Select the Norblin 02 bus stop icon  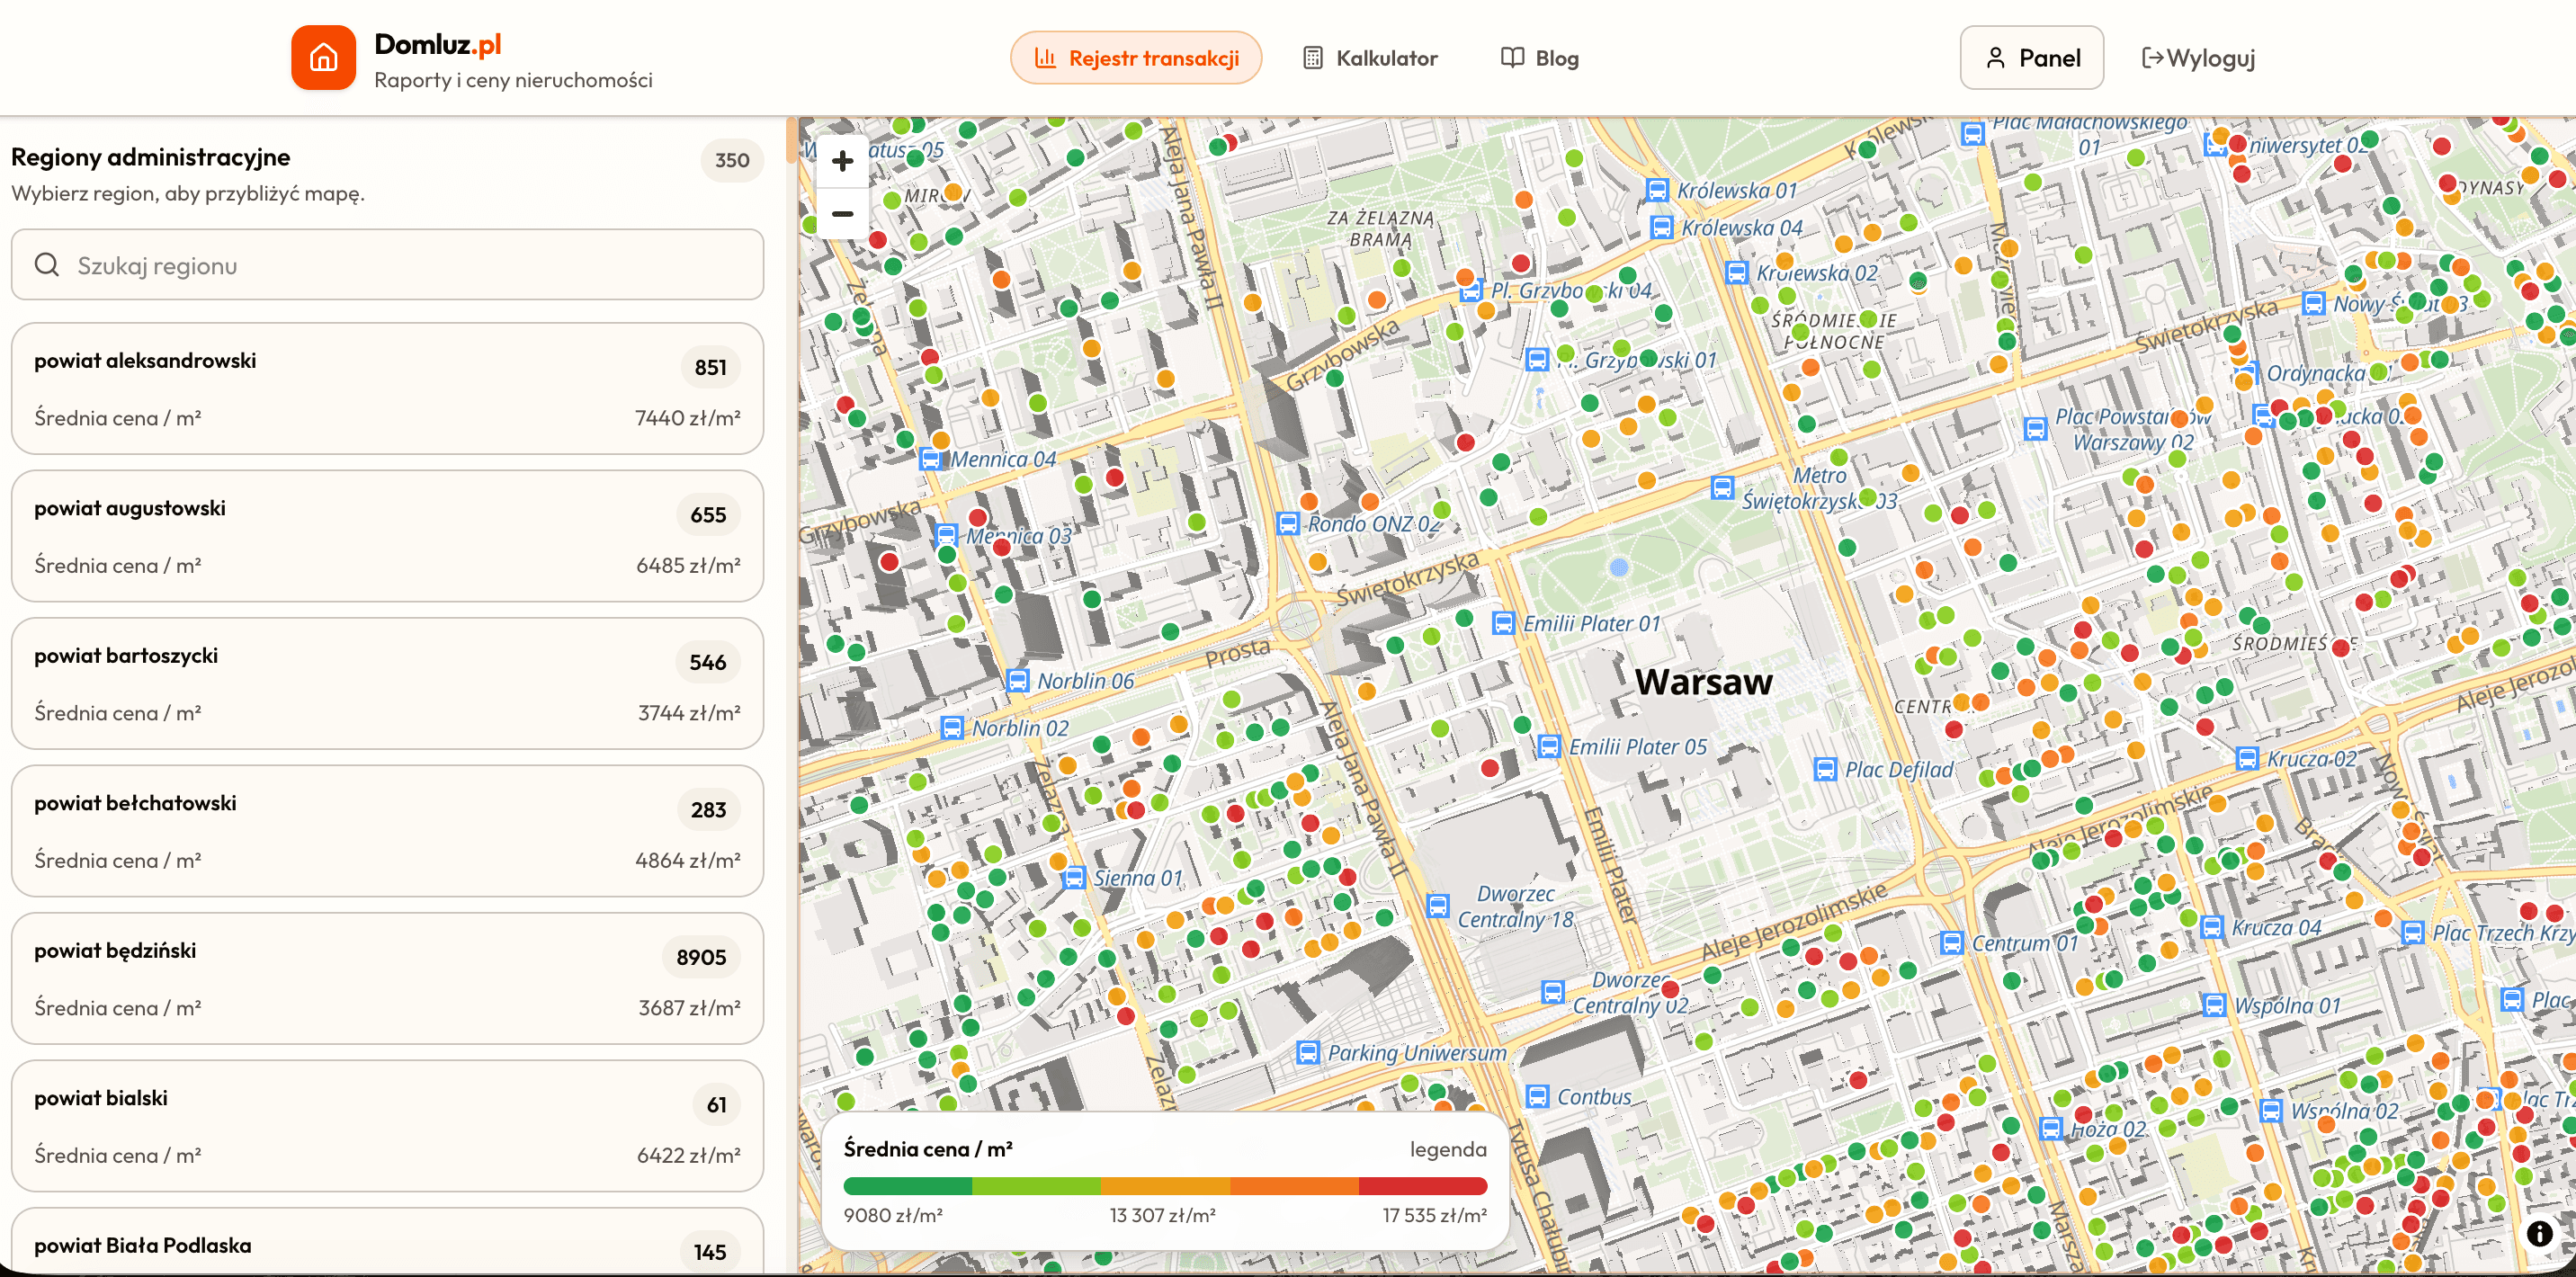952,728
